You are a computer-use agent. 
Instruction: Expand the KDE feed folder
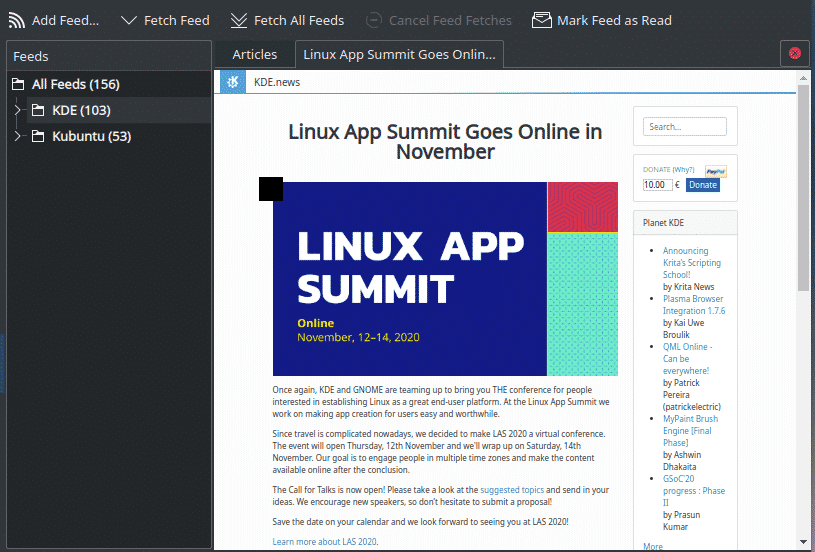coord(17,110)
